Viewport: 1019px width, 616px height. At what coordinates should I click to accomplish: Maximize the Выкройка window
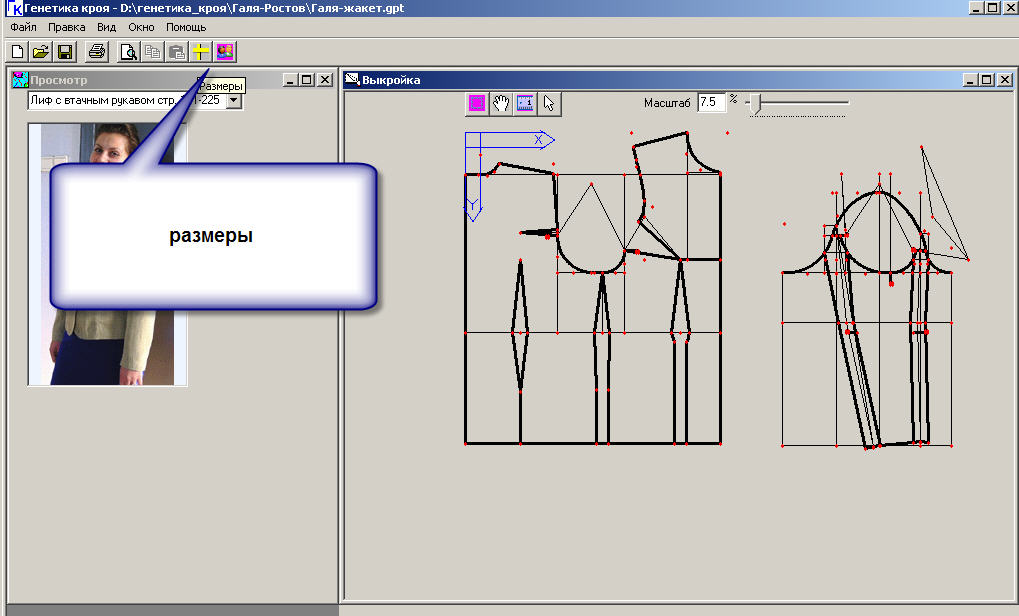[x=987, y=80]
